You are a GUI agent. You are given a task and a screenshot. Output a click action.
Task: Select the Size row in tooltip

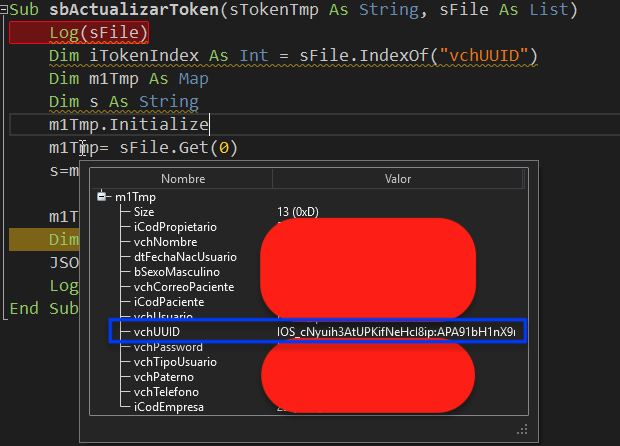144,212
